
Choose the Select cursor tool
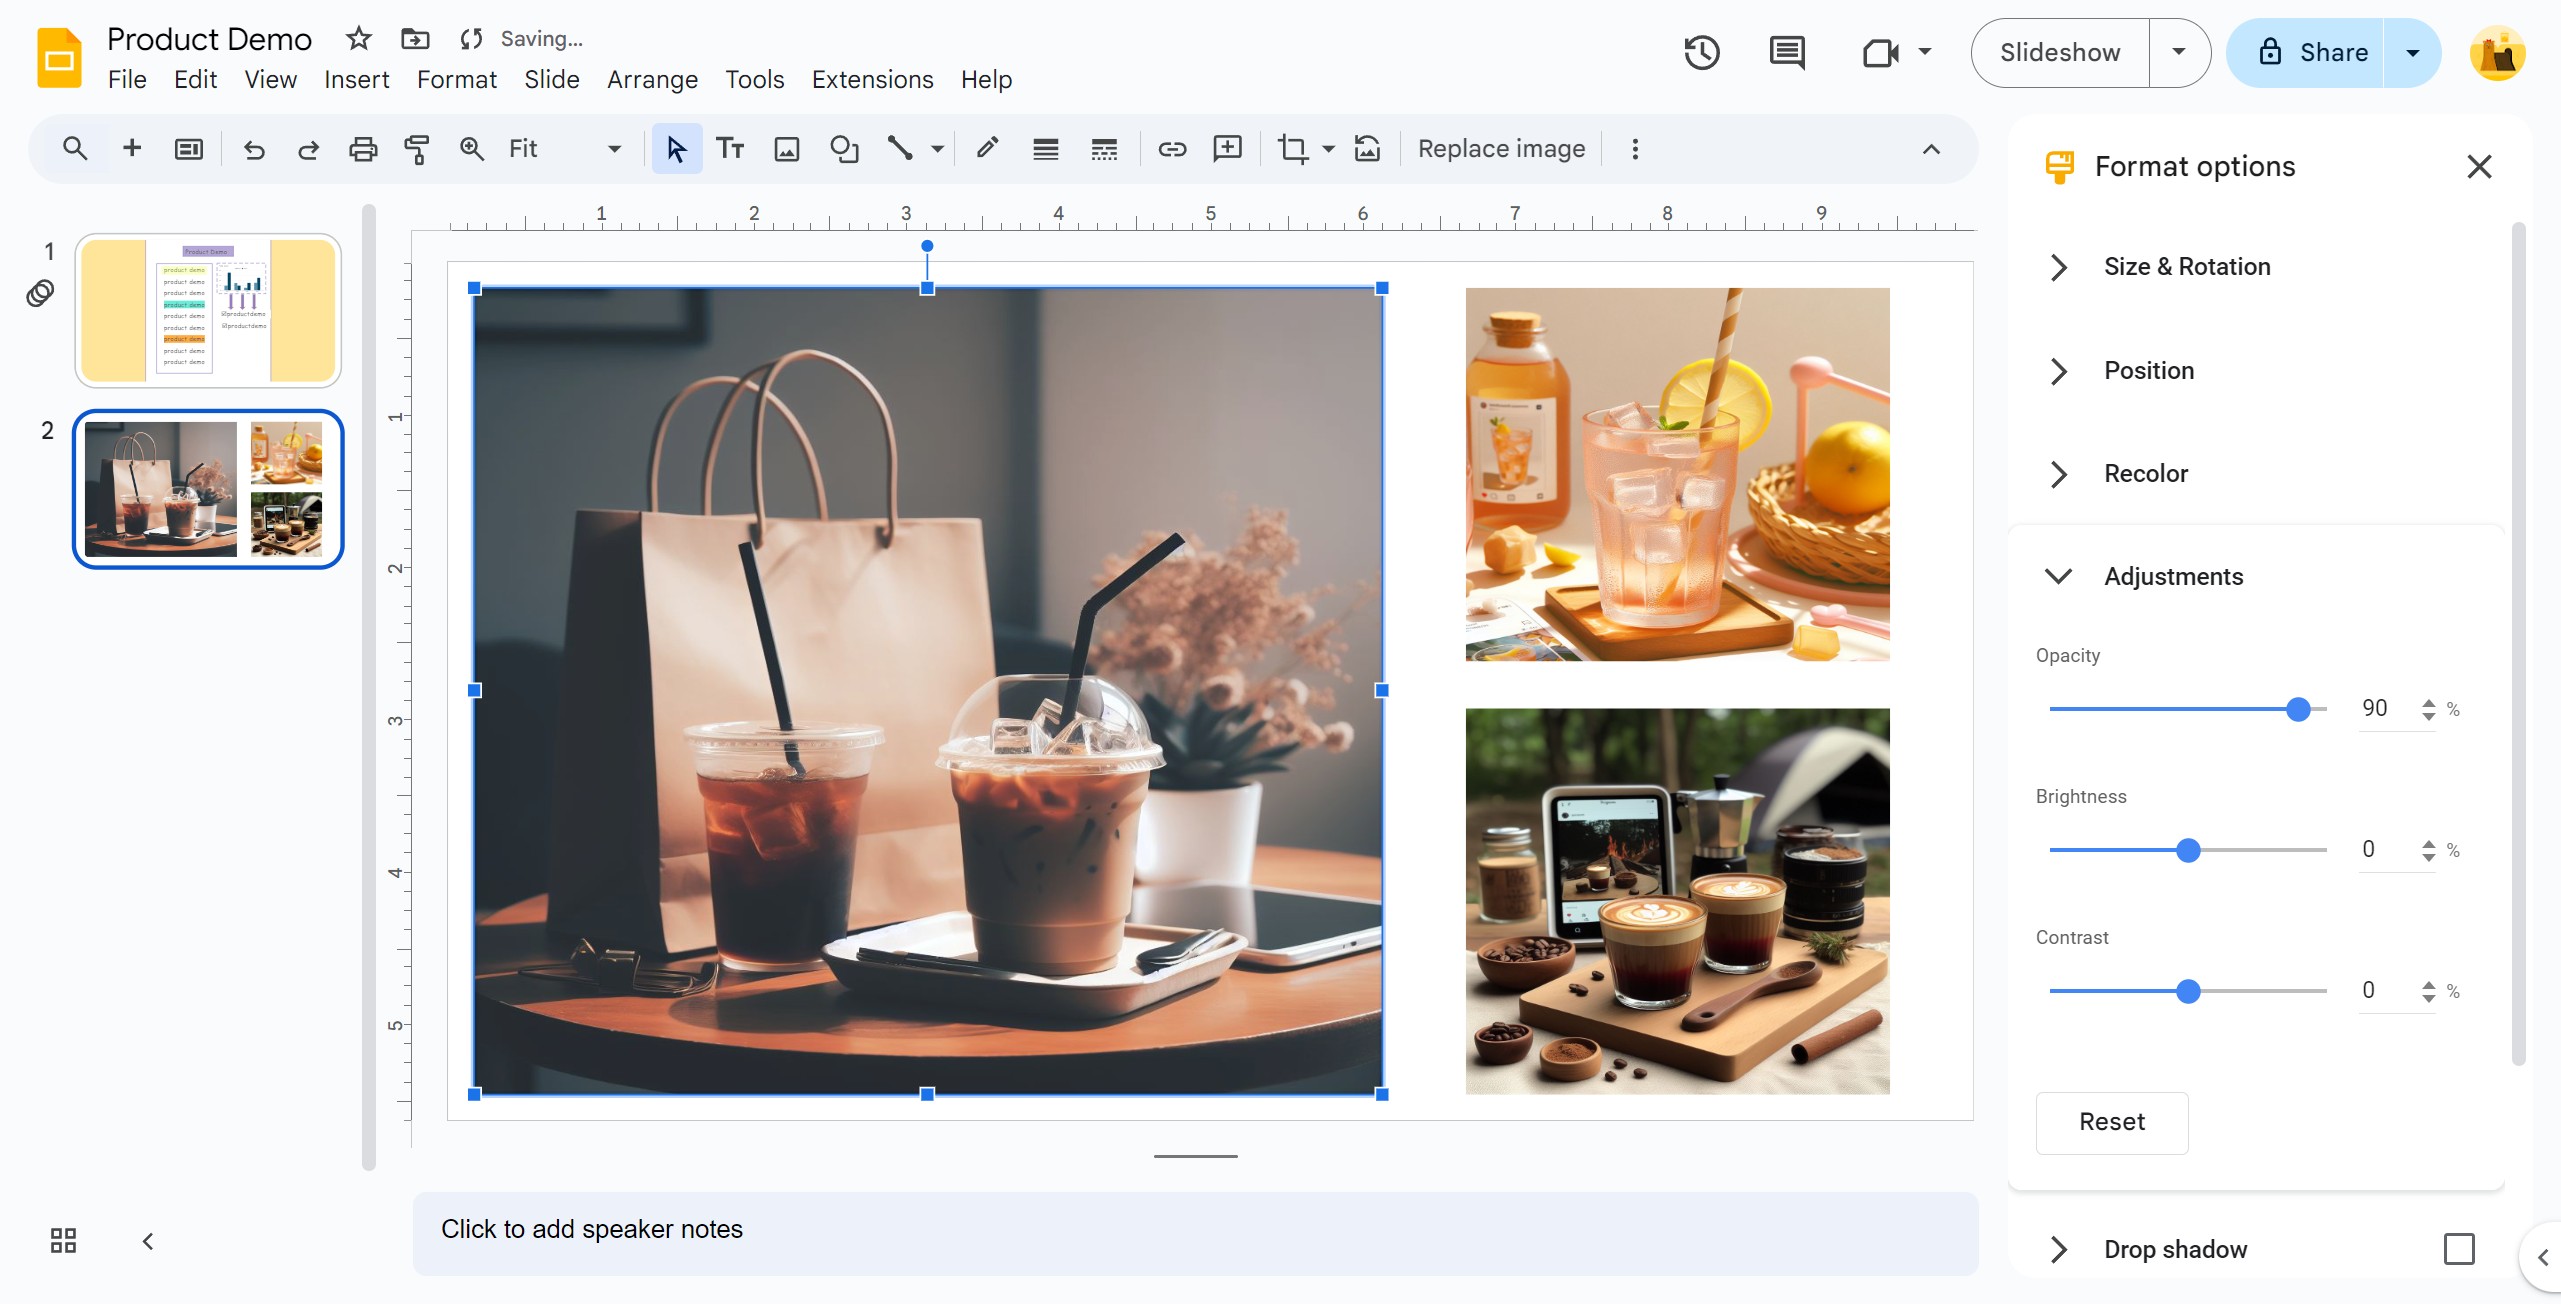pos(677,149)
